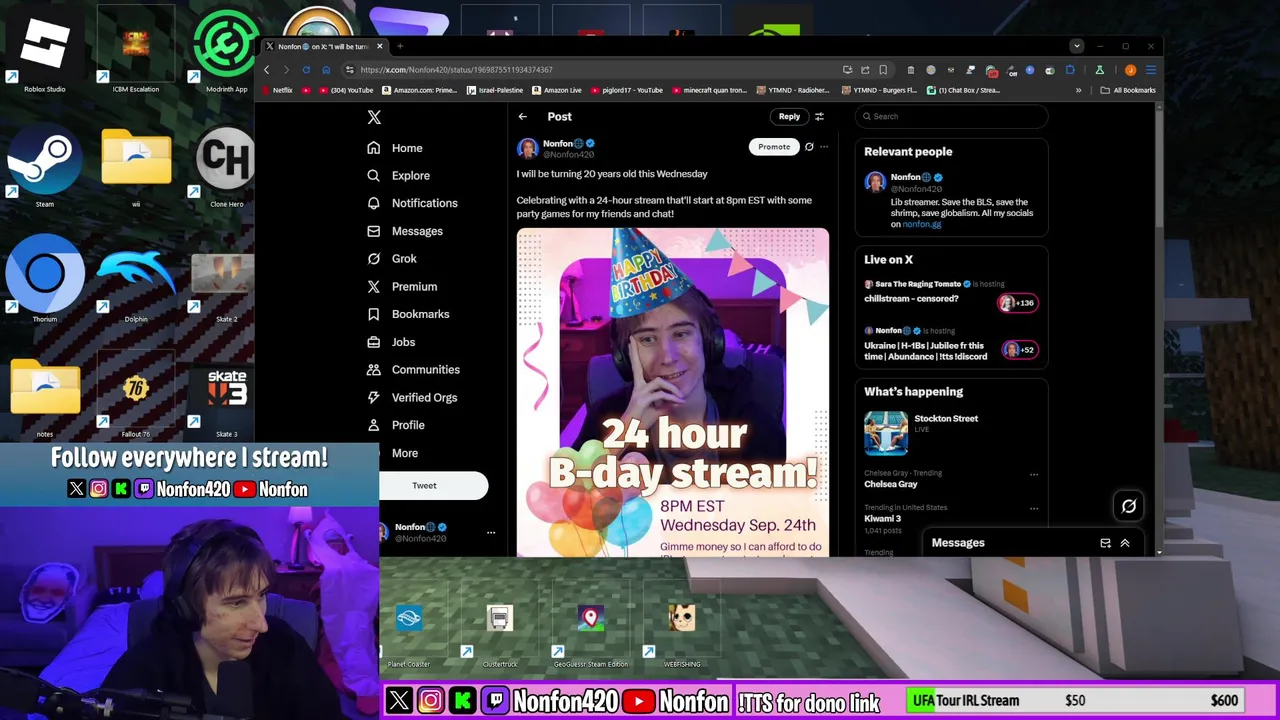This screenshot has width=1280, height=720.
Task: Open piglord17 - YouTube bookmark
Action: [x=625, y=90]
